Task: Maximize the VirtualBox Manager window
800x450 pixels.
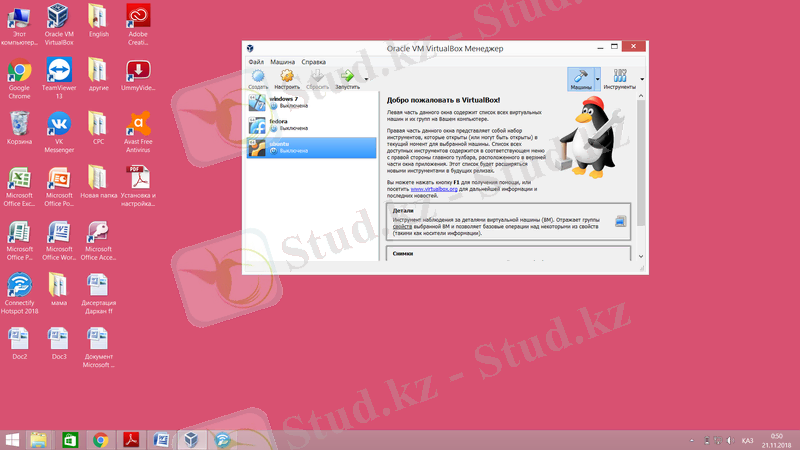Action: pos(614,46)
